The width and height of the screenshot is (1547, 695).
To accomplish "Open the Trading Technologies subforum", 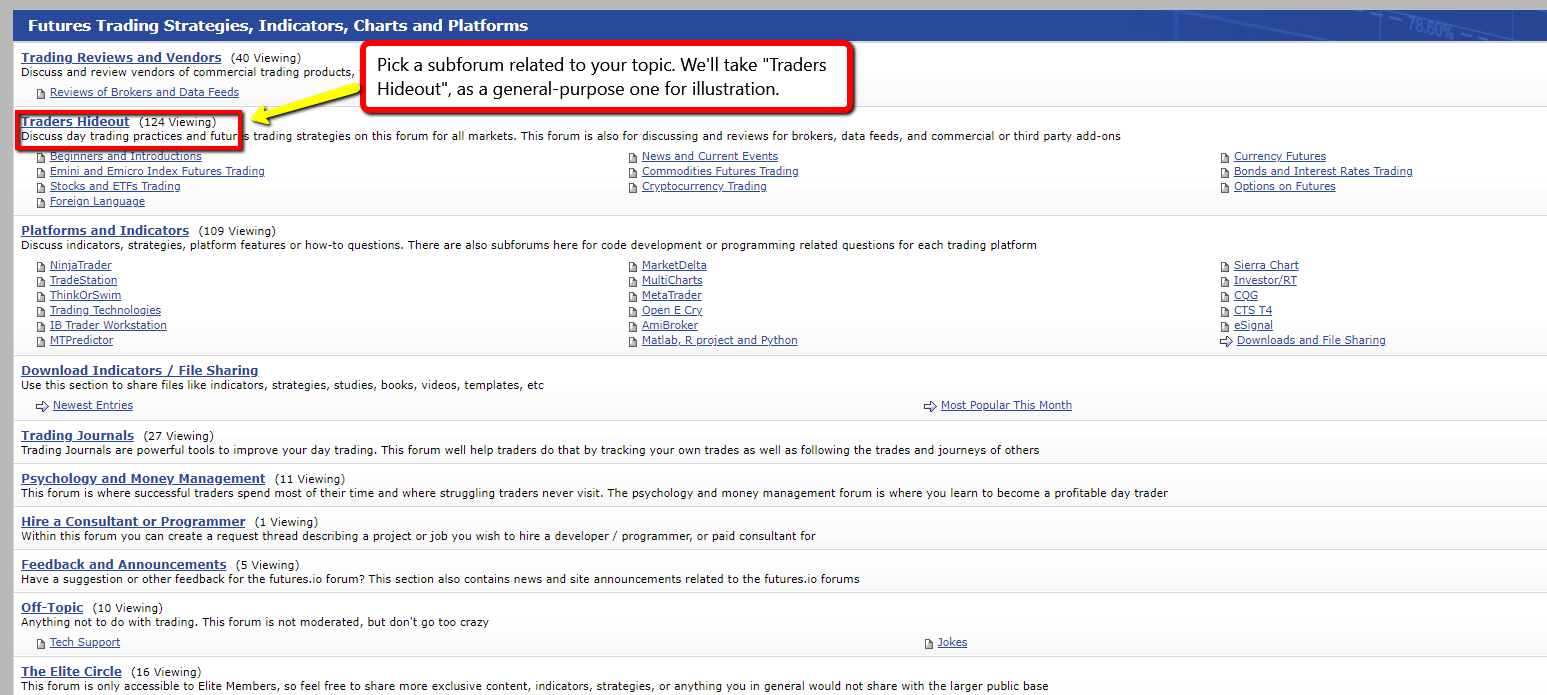I will click(105, 310).
